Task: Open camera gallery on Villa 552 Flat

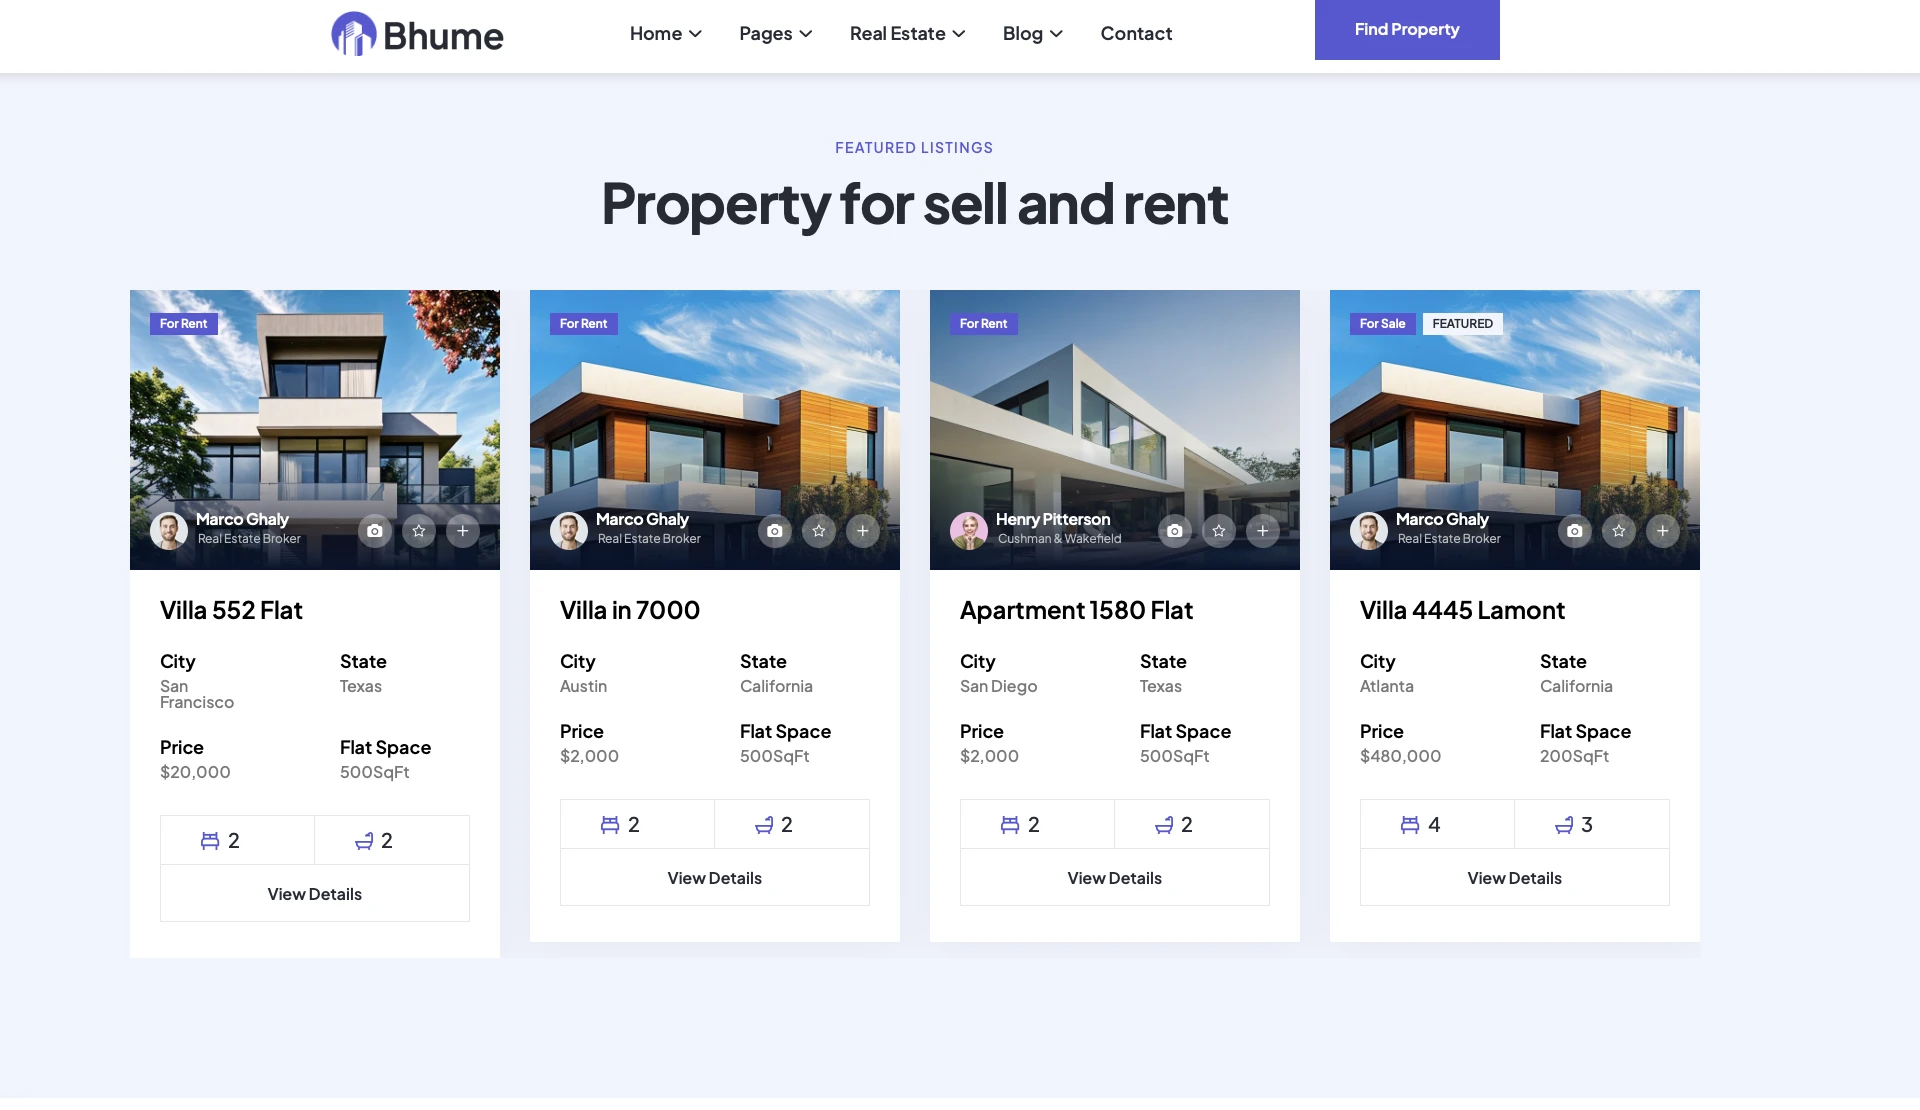Action: [x=375, y=531]
